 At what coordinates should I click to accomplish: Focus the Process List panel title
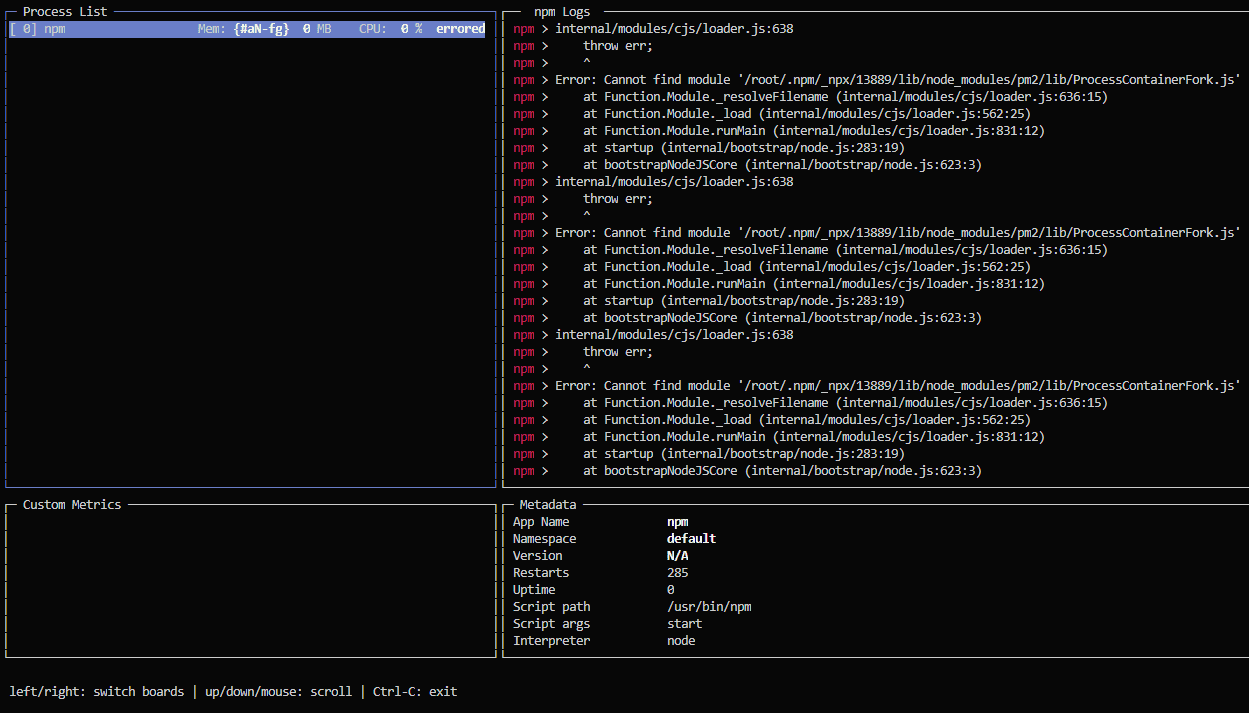click(x=65, y=11)
